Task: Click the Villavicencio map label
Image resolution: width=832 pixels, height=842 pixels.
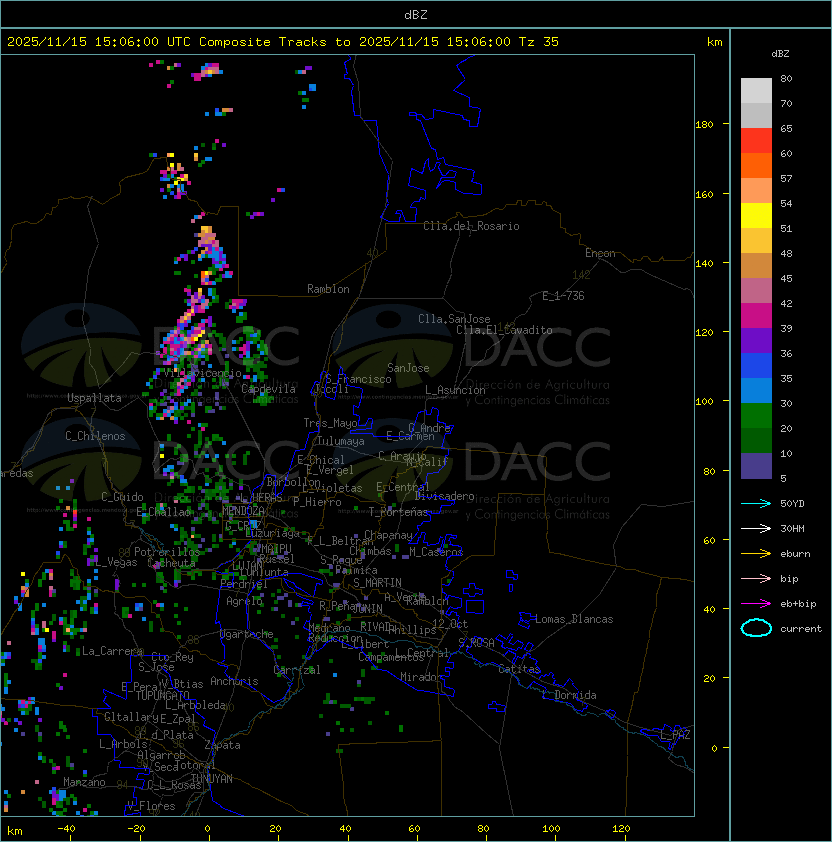Action: click(x=202, y=373)
